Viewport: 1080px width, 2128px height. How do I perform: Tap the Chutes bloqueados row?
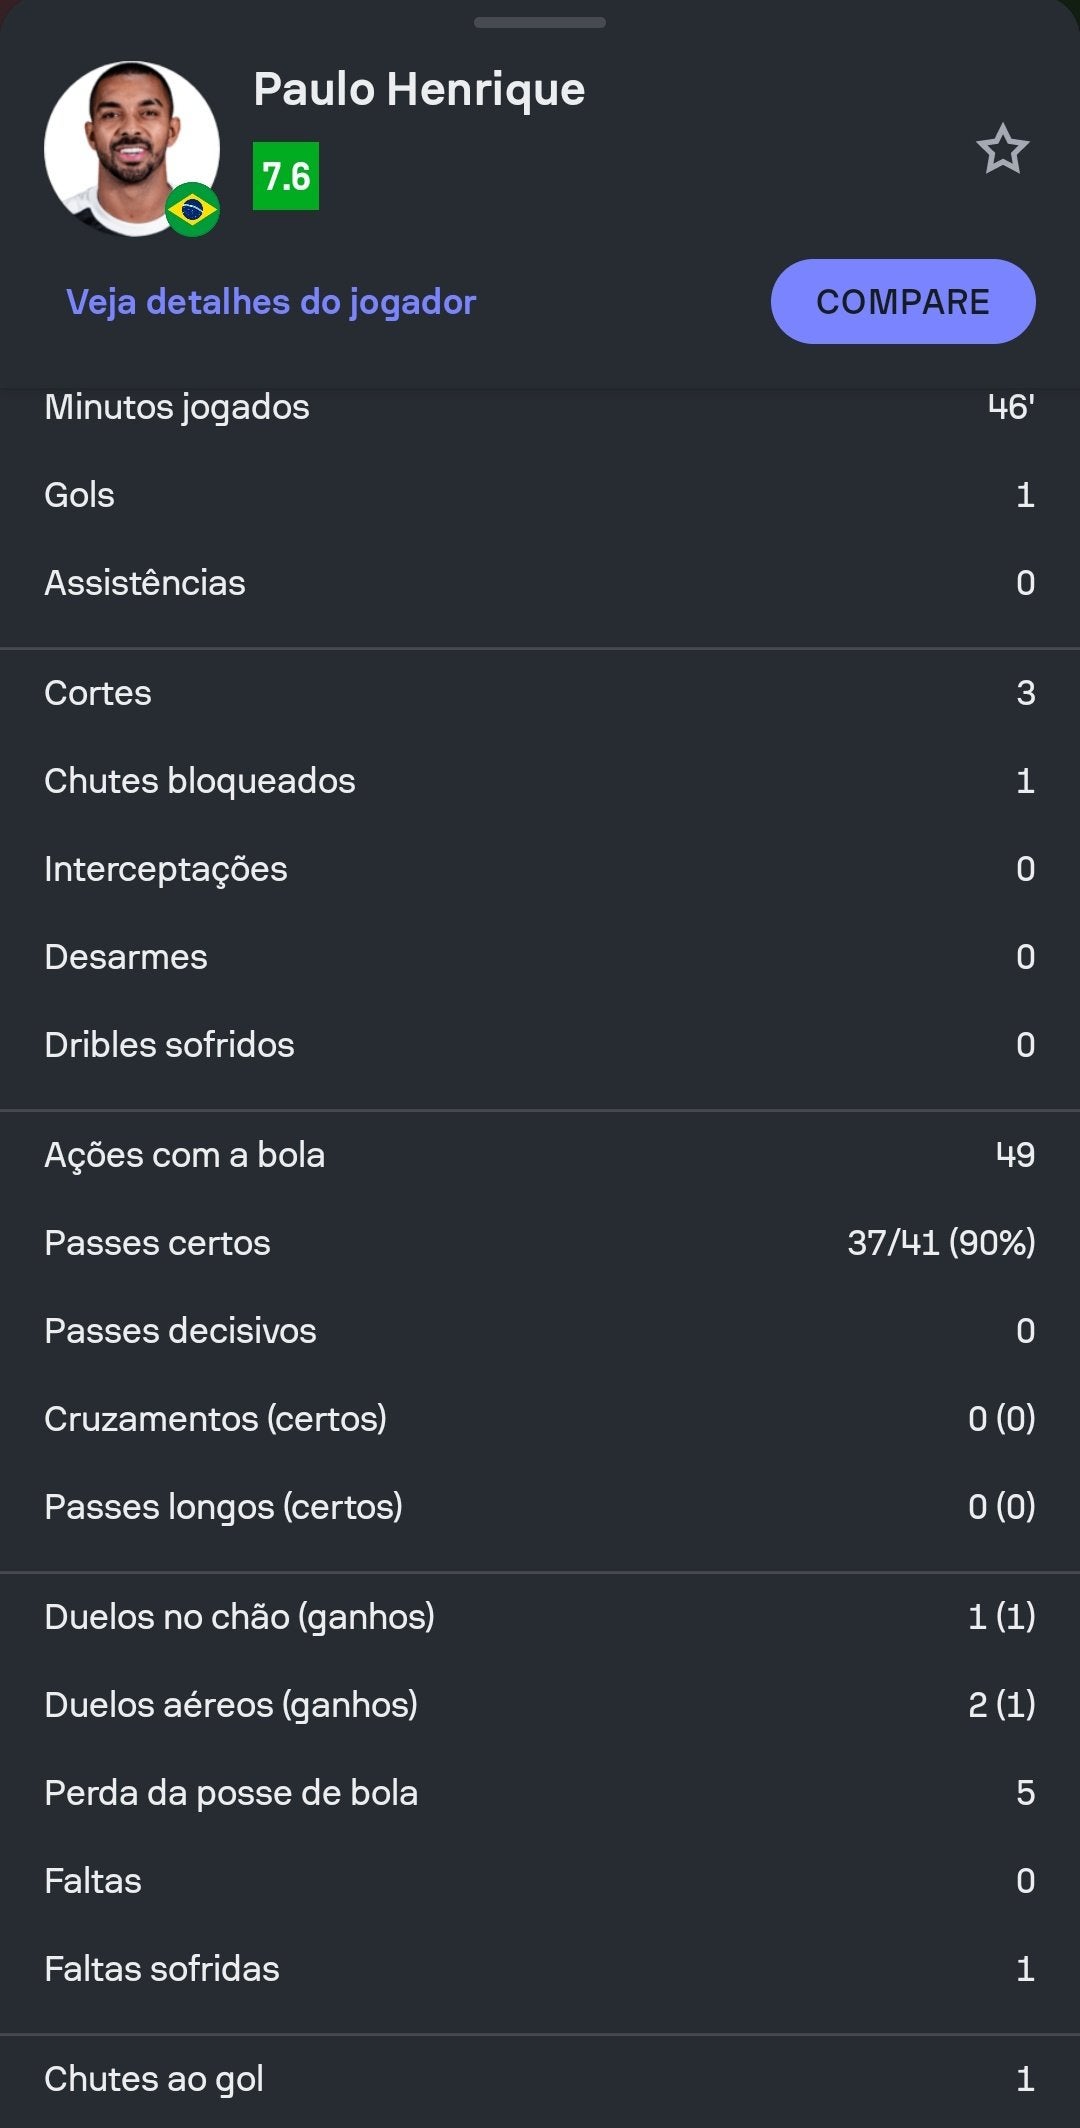[x=540, y=781]
